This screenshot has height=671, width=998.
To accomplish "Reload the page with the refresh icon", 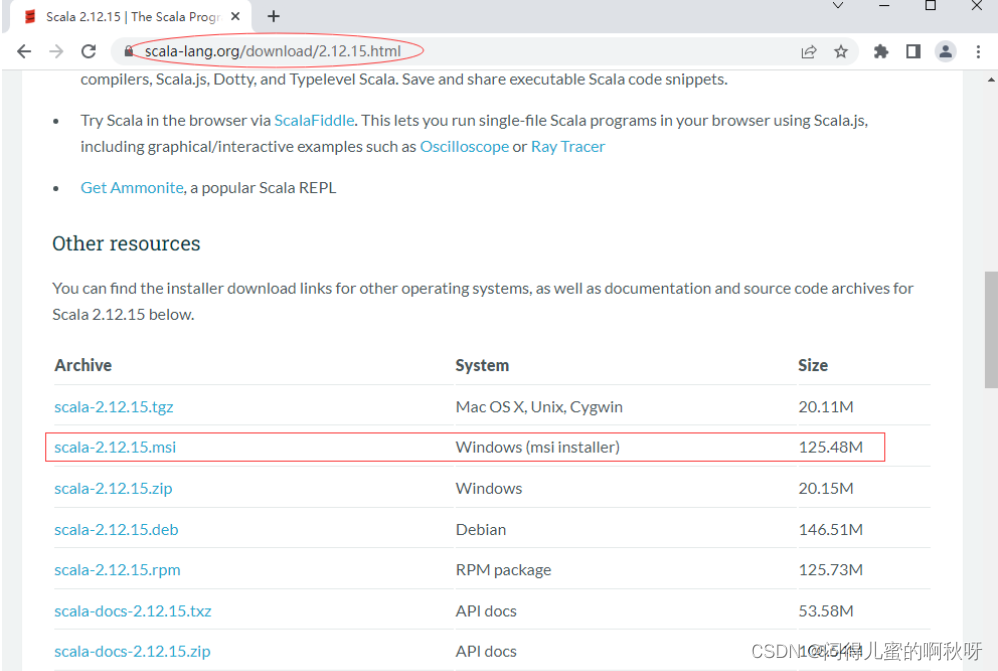I will coord(88,52).
